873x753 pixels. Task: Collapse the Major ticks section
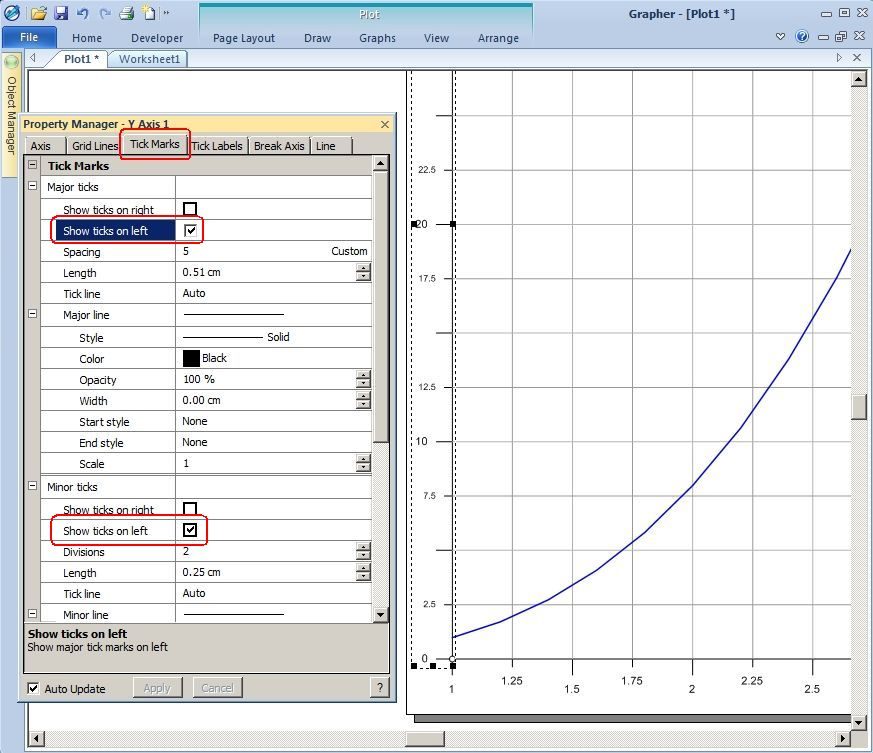33,186
